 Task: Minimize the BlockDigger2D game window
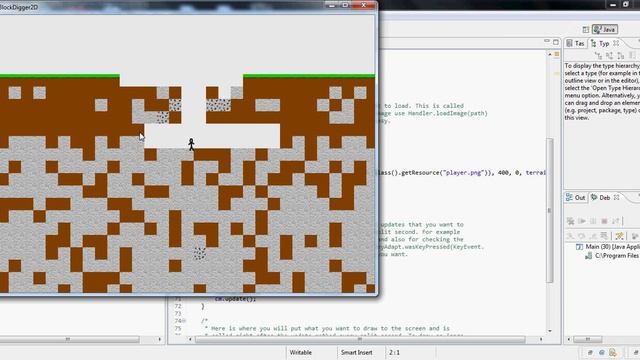click(332, 5)
